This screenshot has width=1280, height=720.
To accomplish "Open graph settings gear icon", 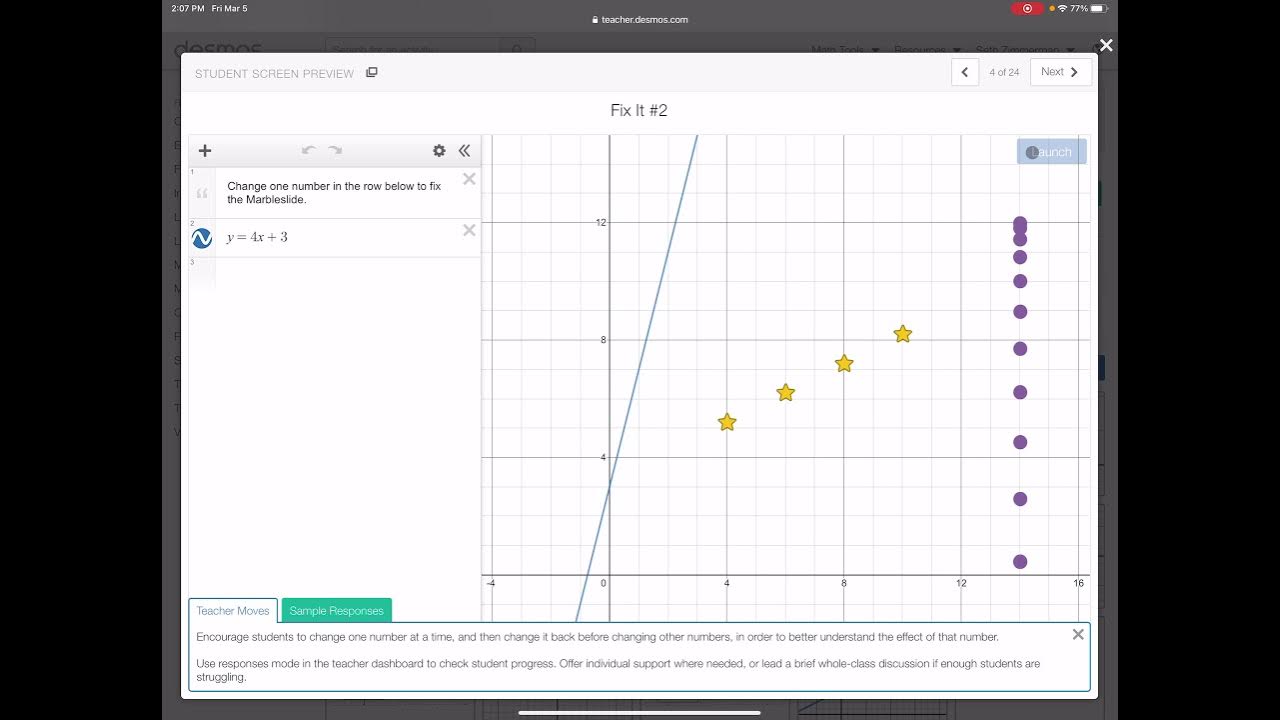I will 439,151.
